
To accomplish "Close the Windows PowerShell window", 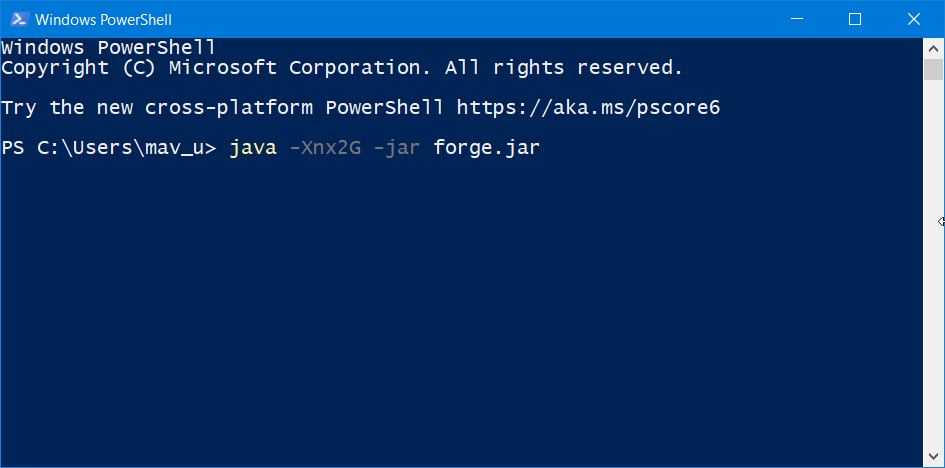I will [x=914, y=19].
